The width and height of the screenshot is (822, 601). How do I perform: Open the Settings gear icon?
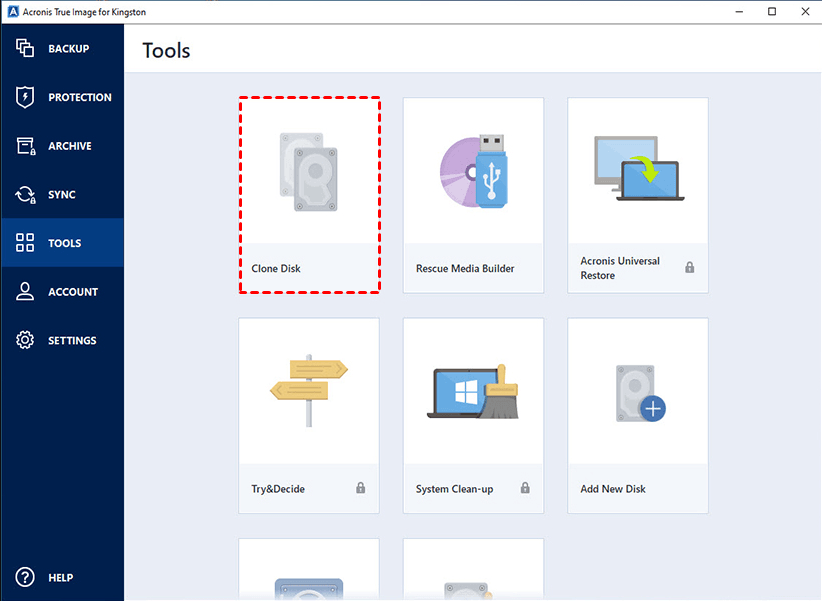point(22,340)
